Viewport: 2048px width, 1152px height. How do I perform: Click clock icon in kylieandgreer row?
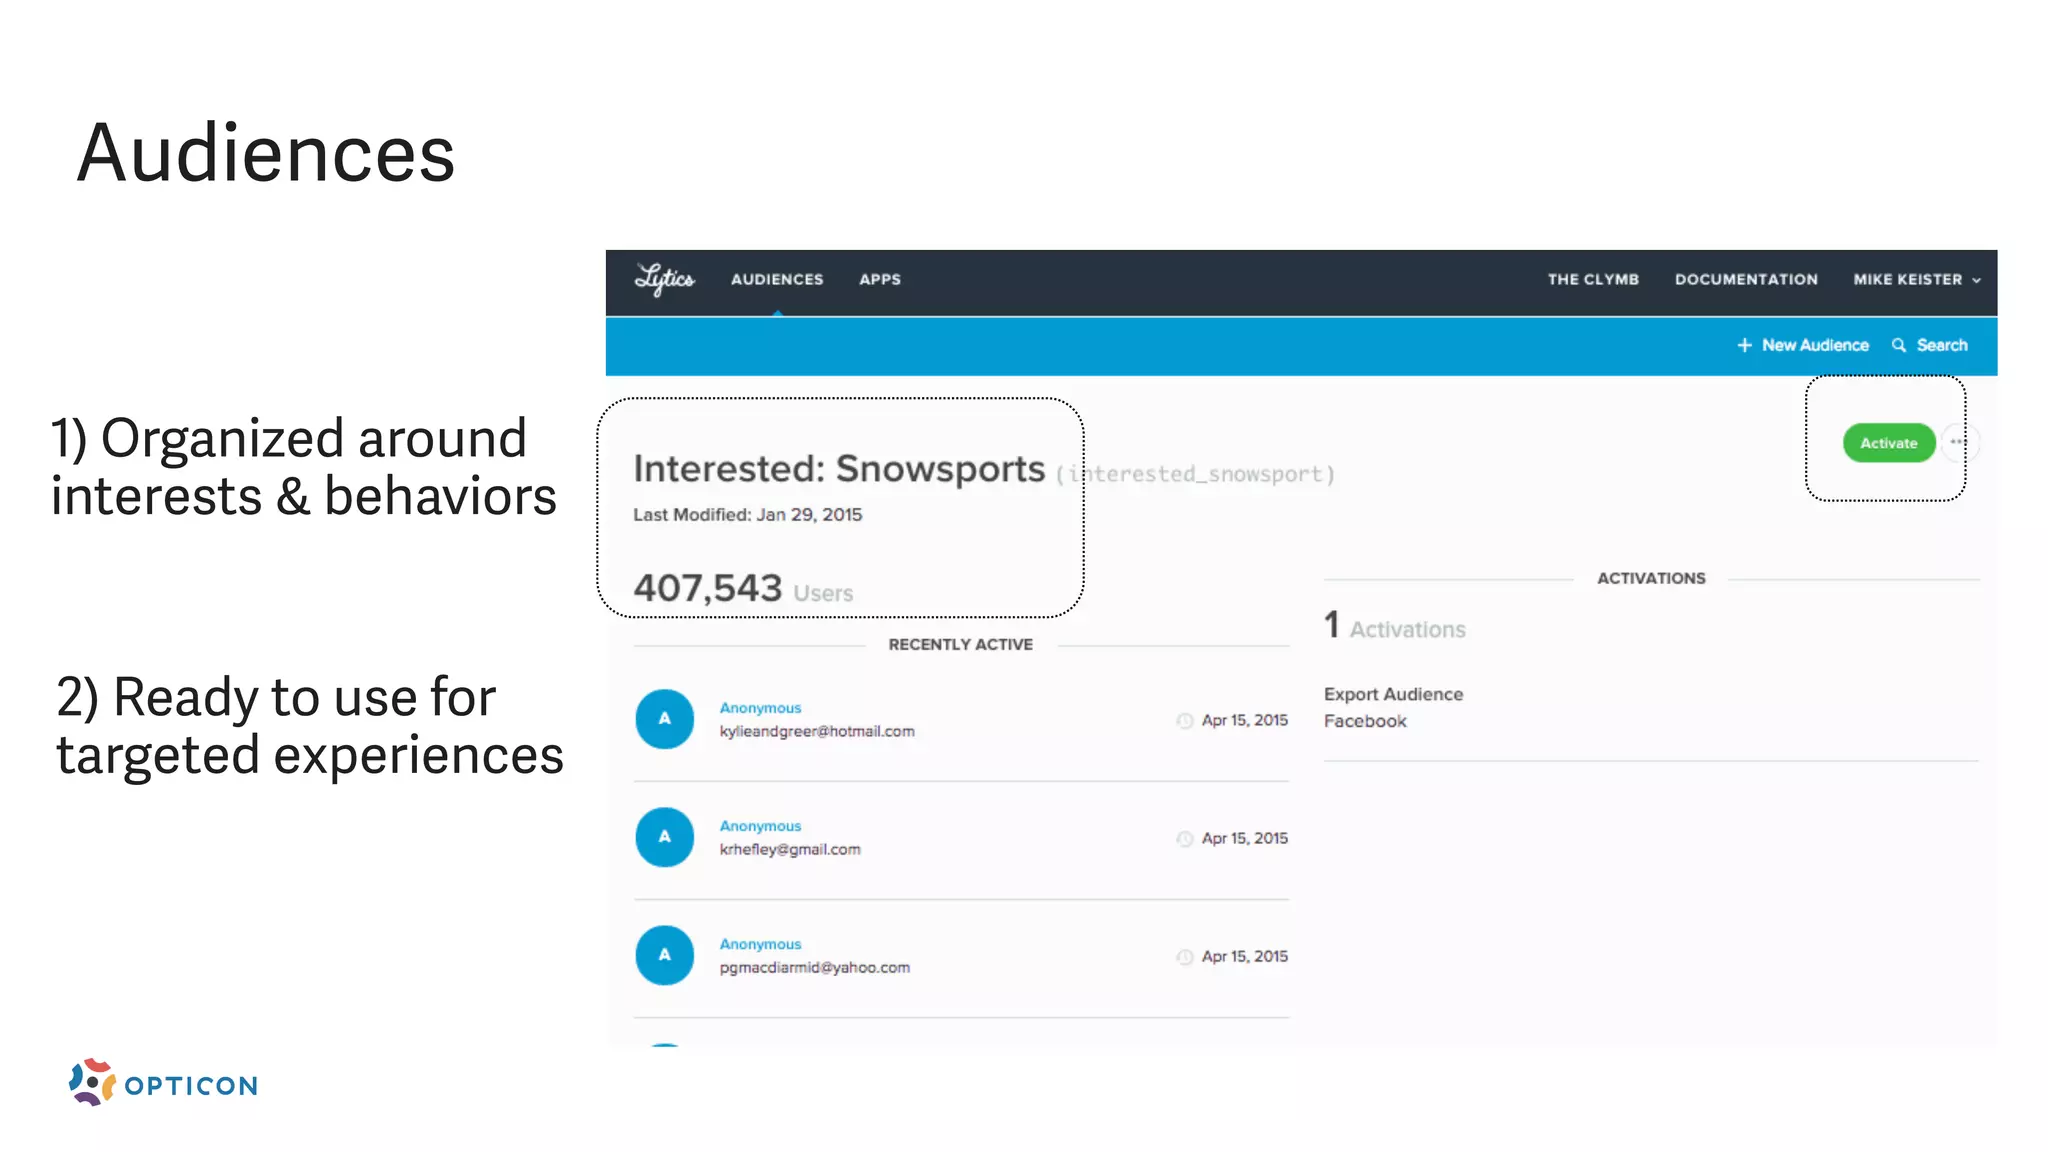pos(1185,721)
